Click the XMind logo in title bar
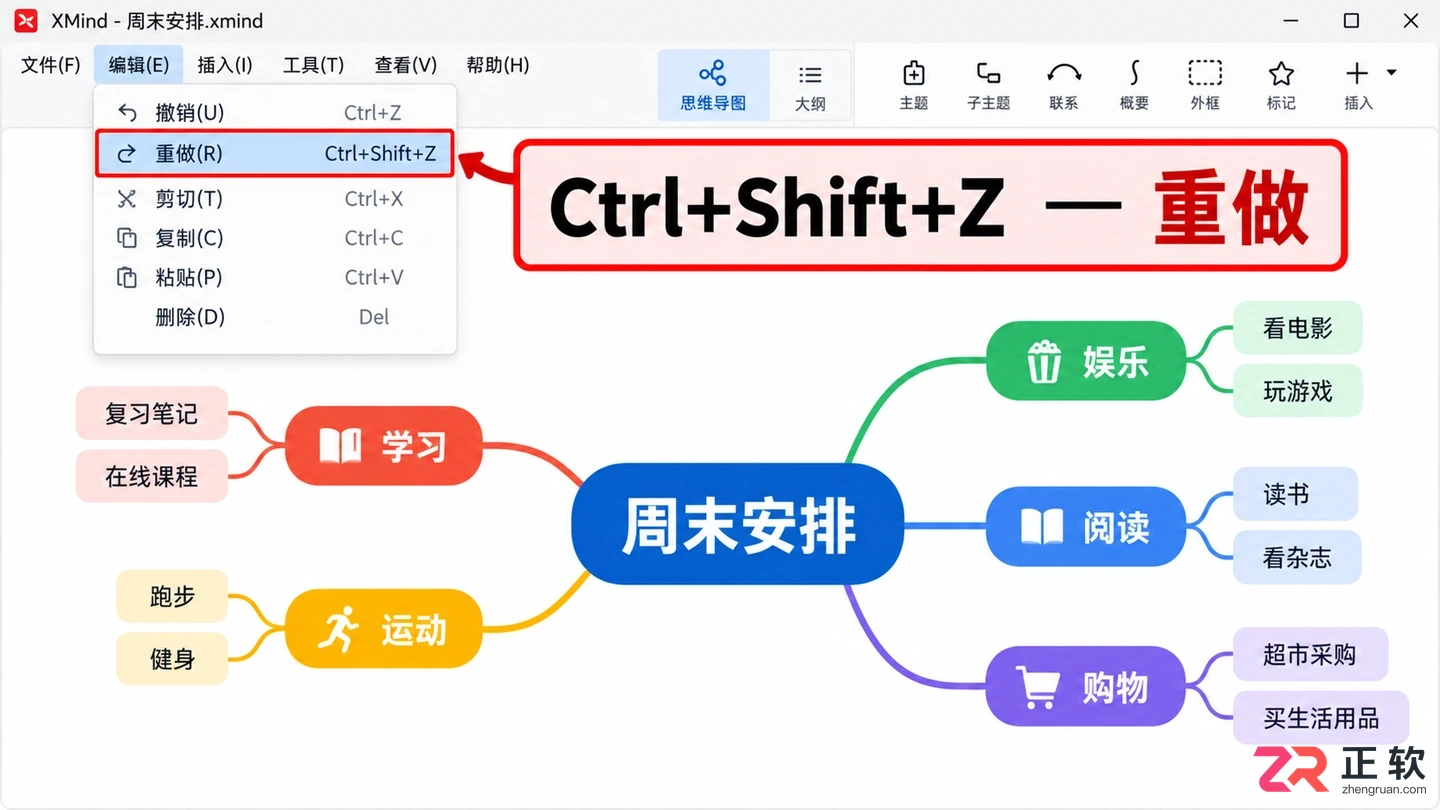 pos(26,20)
